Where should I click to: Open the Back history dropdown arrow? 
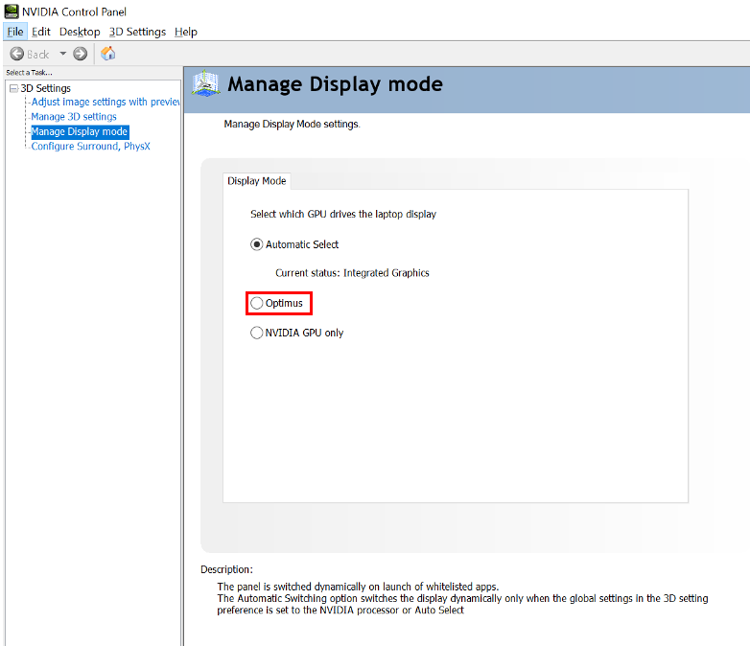62,54
